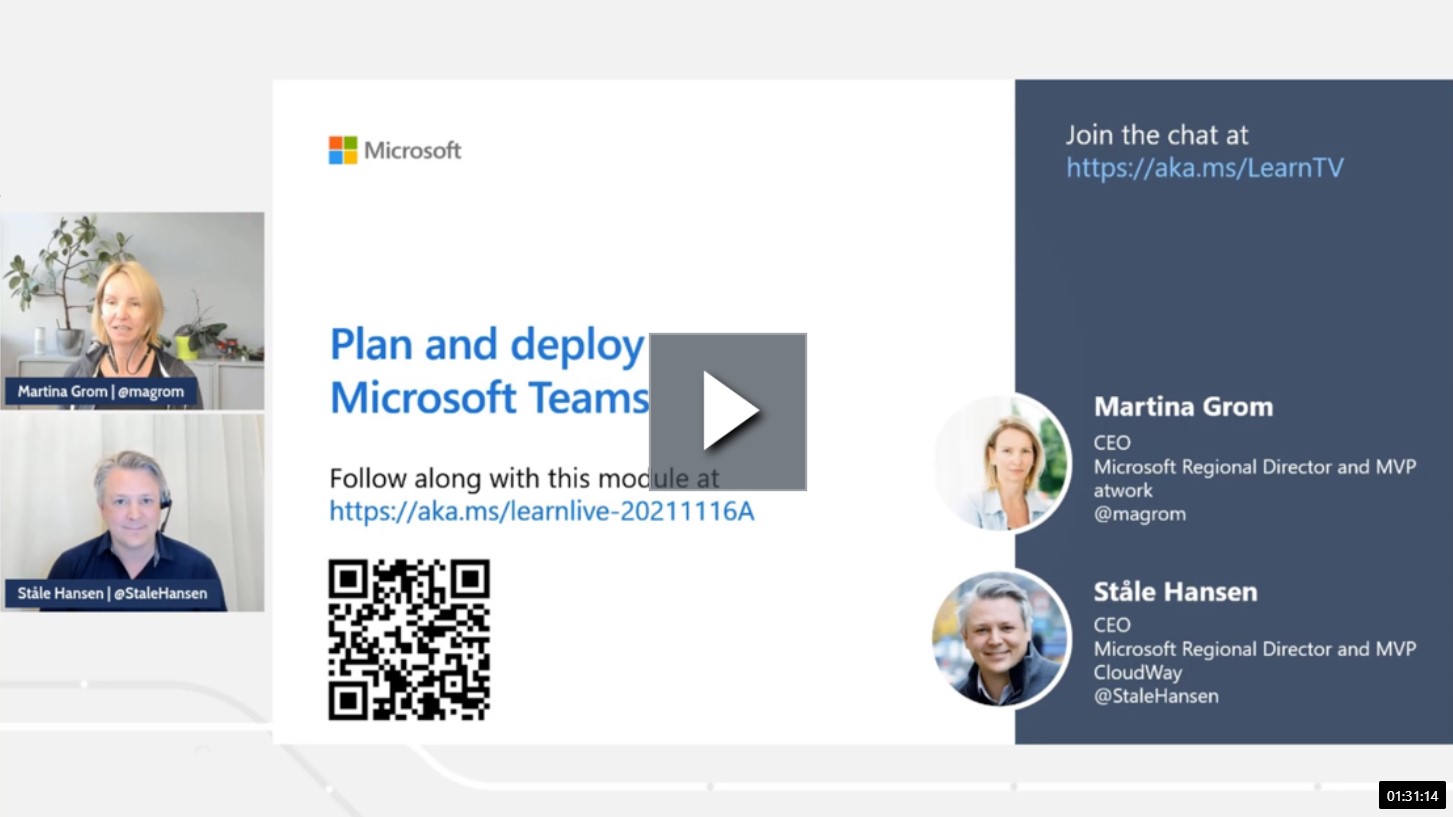Click the 'atwork' company name
The width and height of the screenshot is (1453, 817).
click(x=1123, y=490)
